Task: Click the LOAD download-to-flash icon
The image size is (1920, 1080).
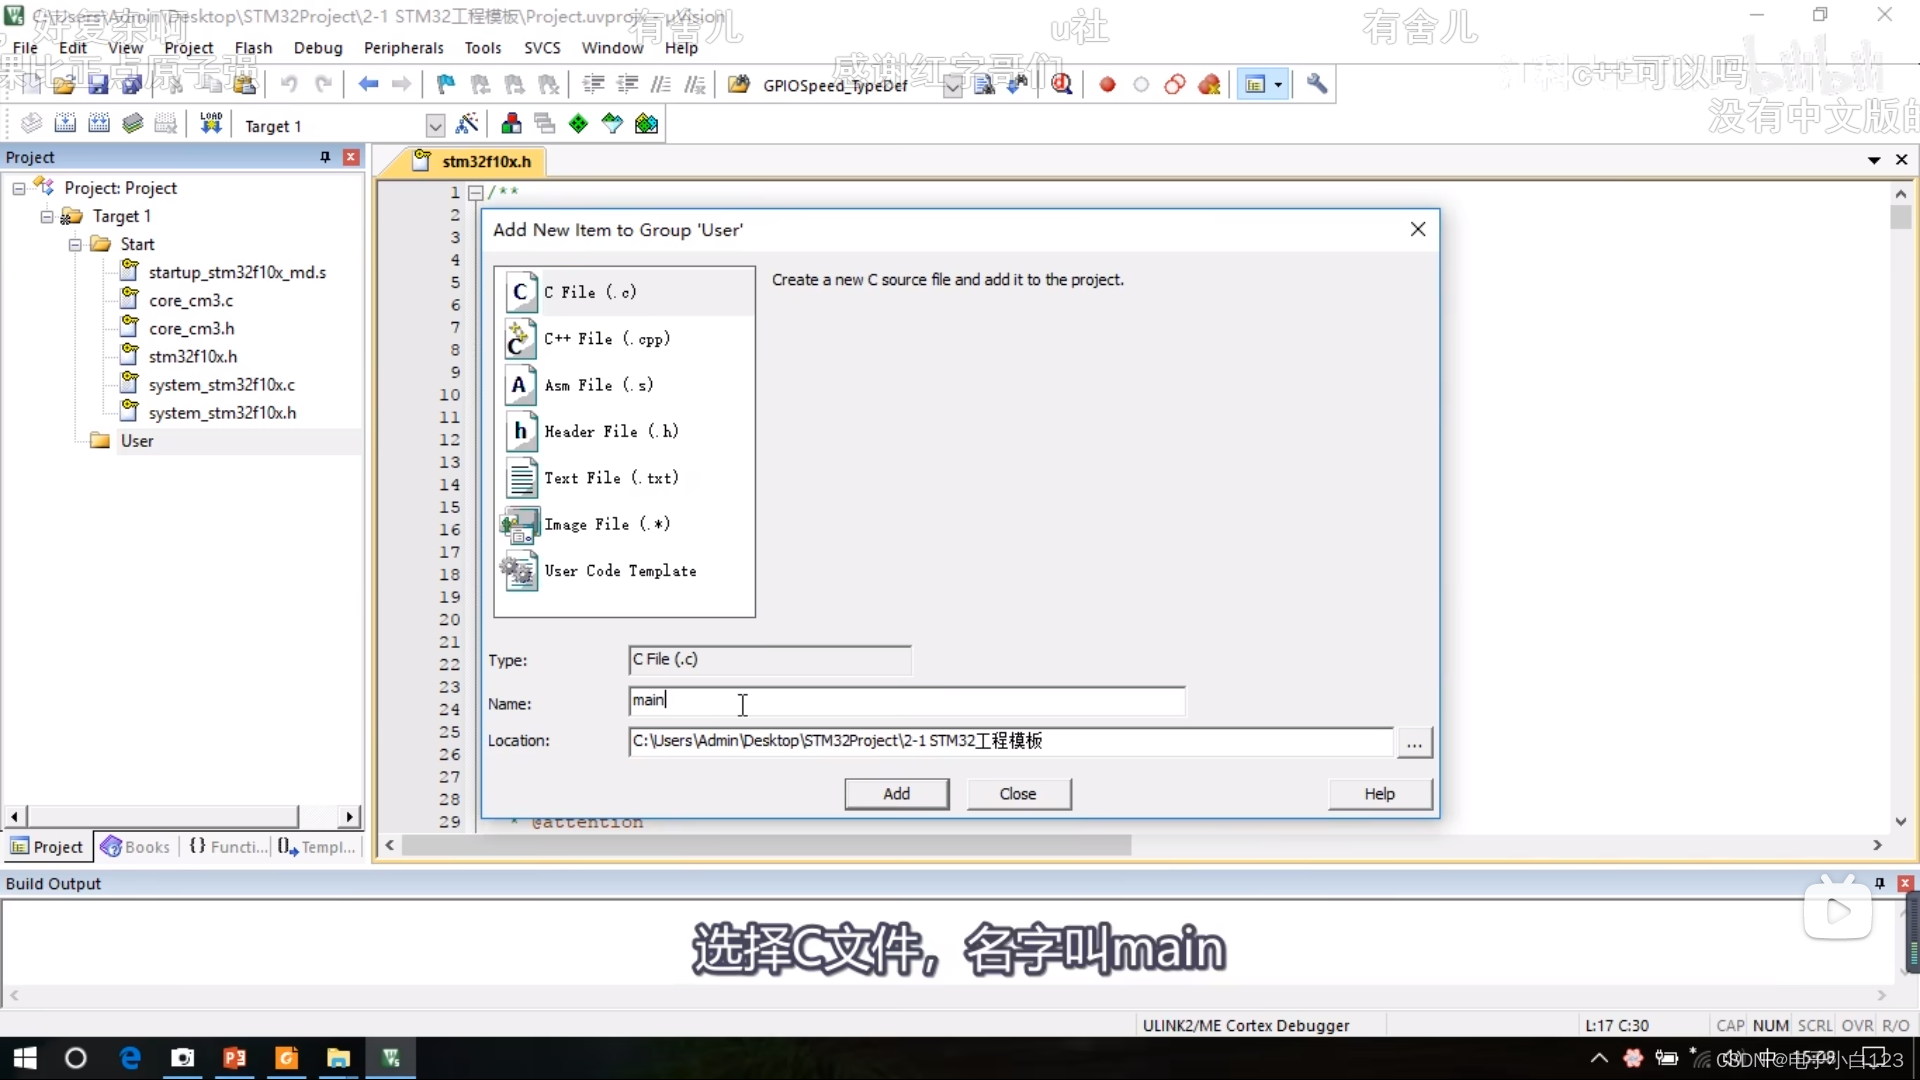Action: pos(209,122)
